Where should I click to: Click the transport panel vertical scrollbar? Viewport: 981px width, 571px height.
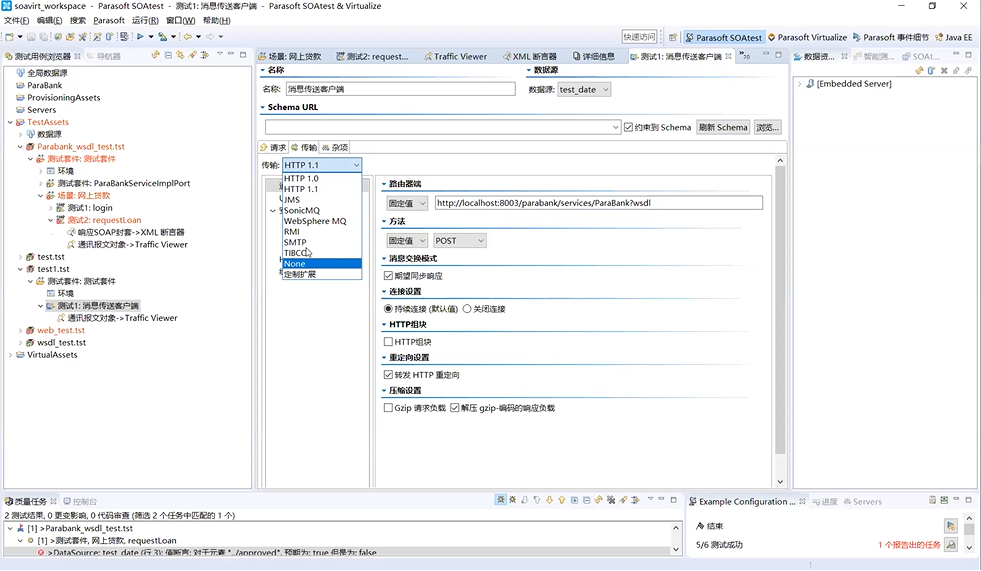[780, 310]
